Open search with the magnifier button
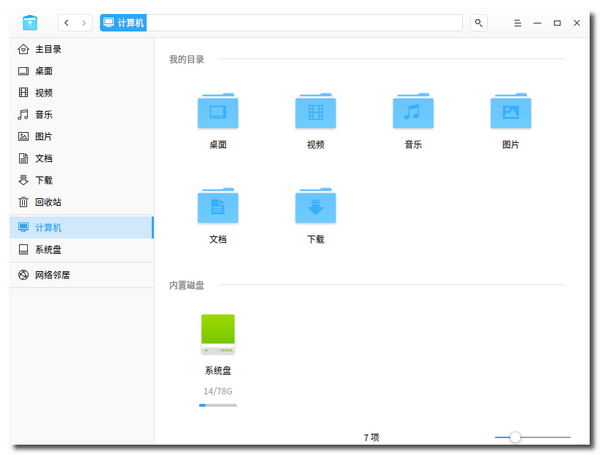Image resolution: width=600 pixels, height=455 pixels. 479,23
